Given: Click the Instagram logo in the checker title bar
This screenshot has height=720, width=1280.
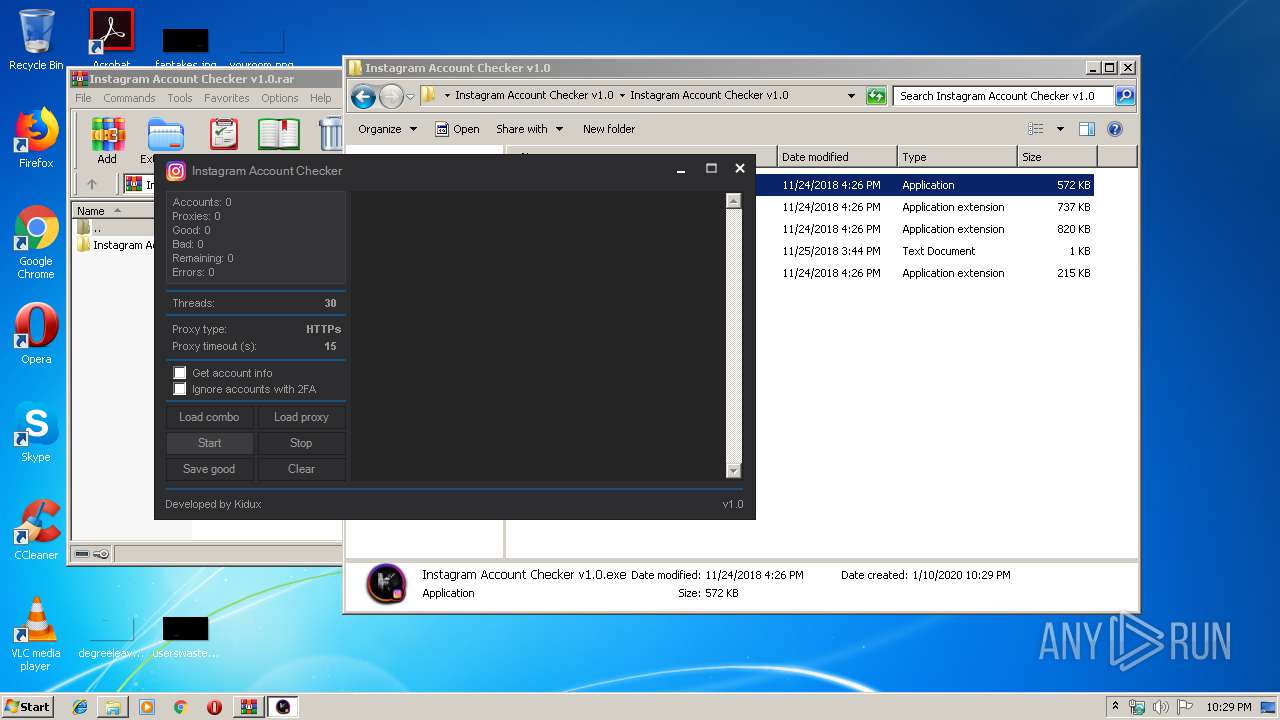Looking at the screenshot, I should (x=176, y=171).
